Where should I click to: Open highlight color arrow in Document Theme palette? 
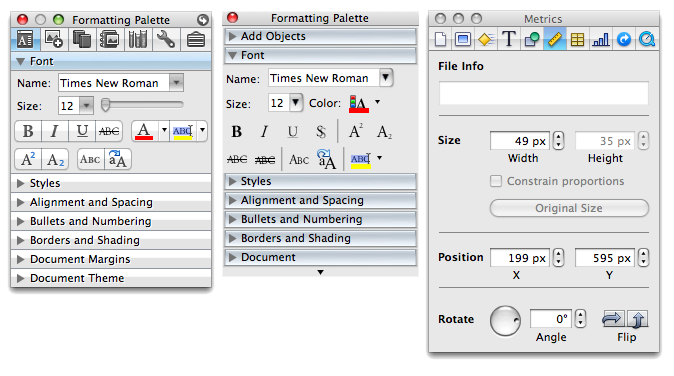pyautogui.click(x=202, y=130)
